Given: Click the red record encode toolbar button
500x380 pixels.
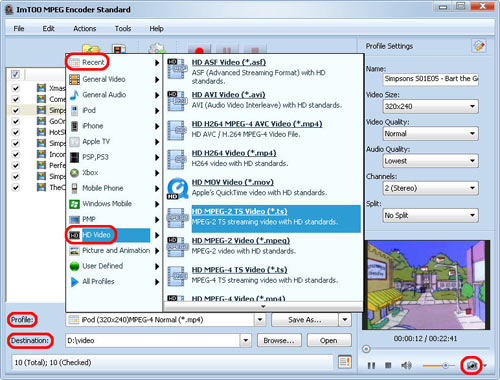Looking at the screenshot, I should click(x=199, y=49).
